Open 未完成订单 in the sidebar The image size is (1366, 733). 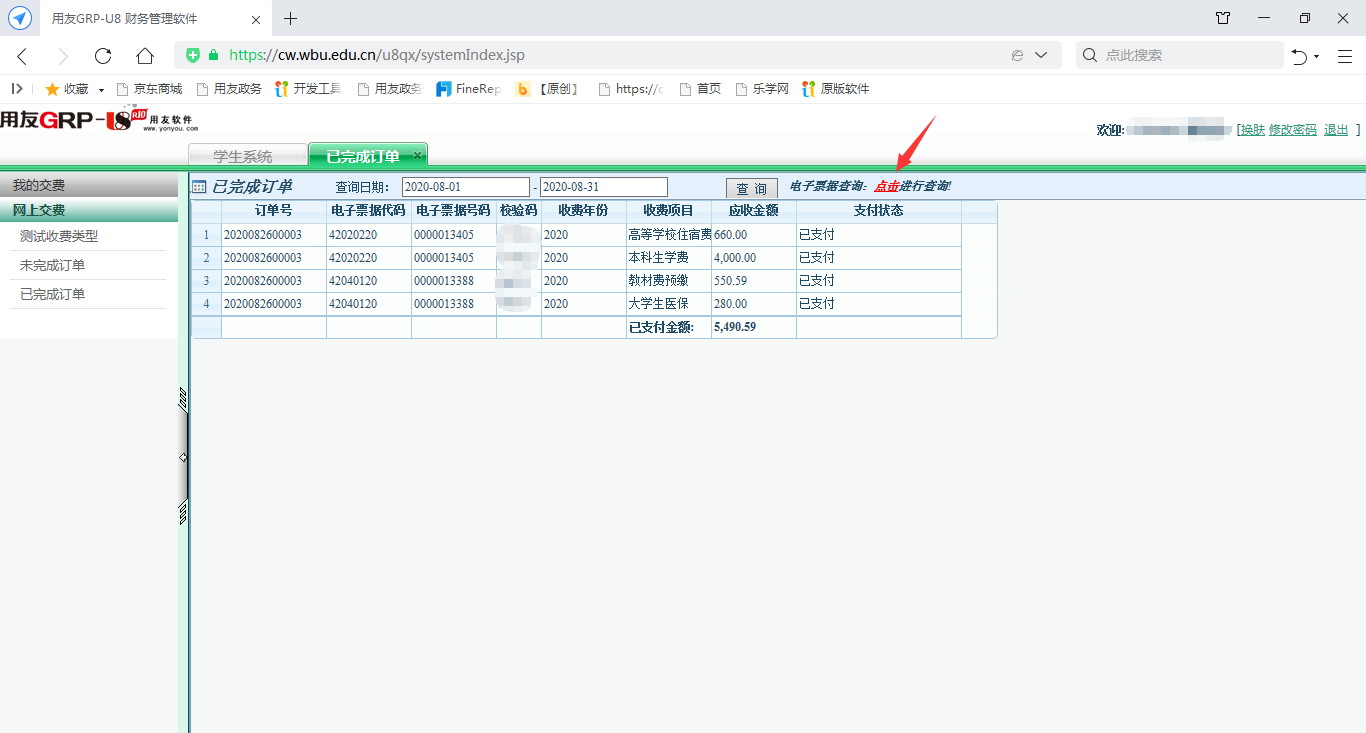click(53, 265)
